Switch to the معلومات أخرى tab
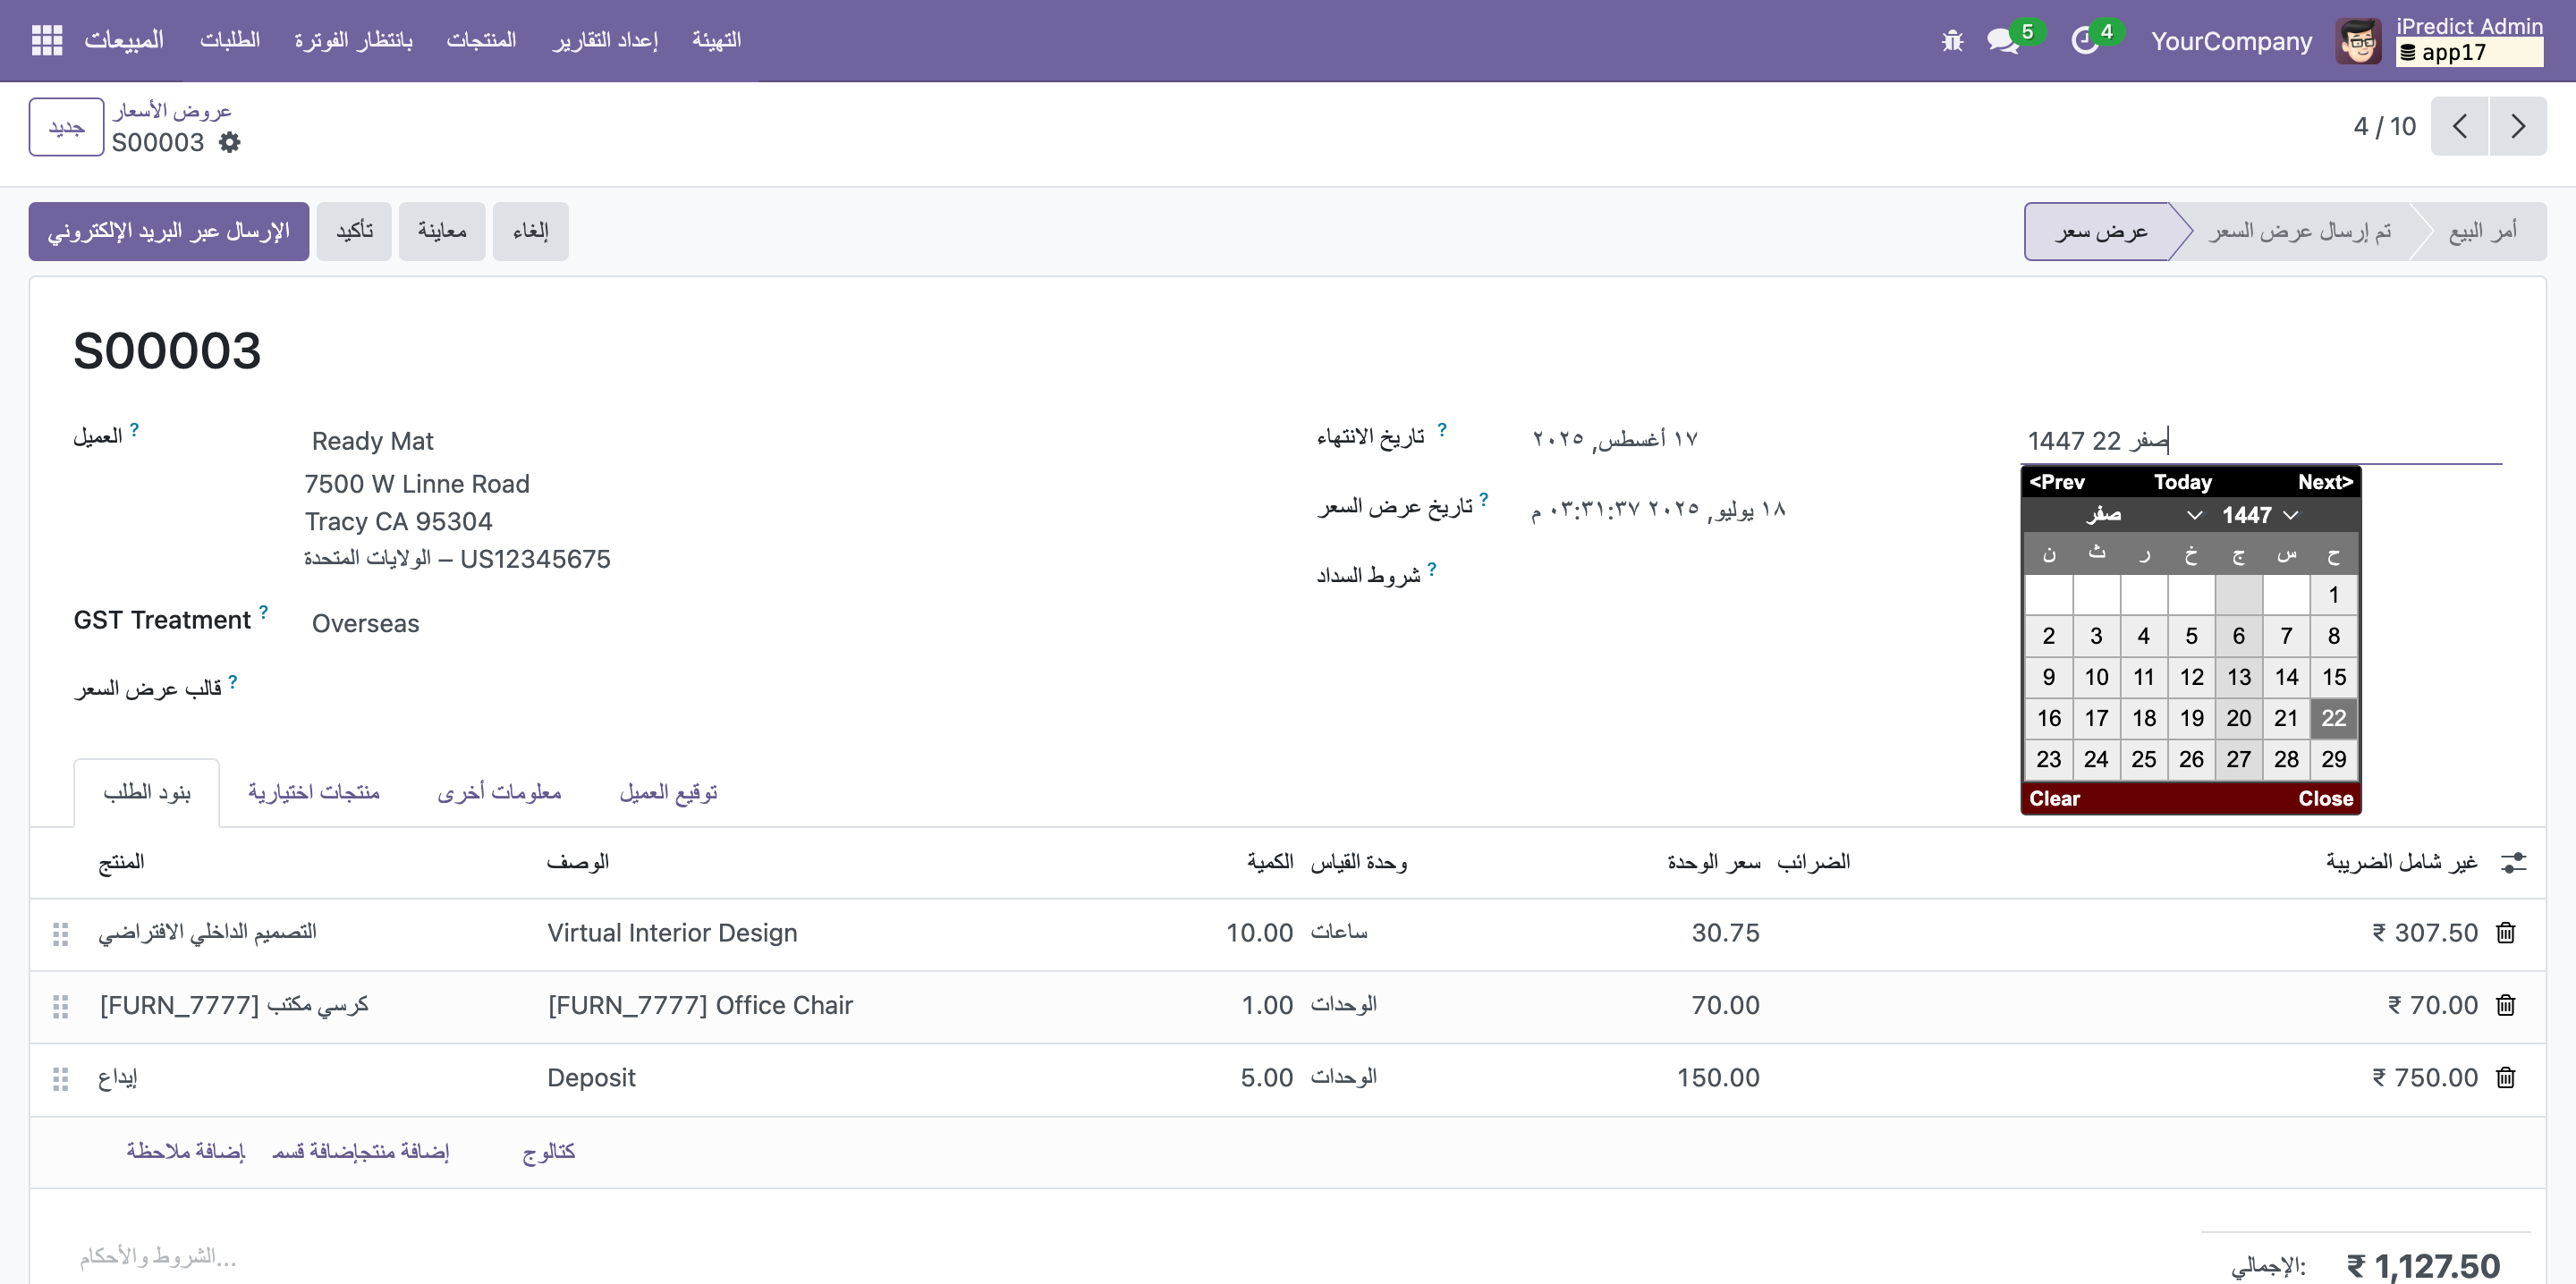Viewport: 2576px width, 1284px height. [x=499, y=792]
